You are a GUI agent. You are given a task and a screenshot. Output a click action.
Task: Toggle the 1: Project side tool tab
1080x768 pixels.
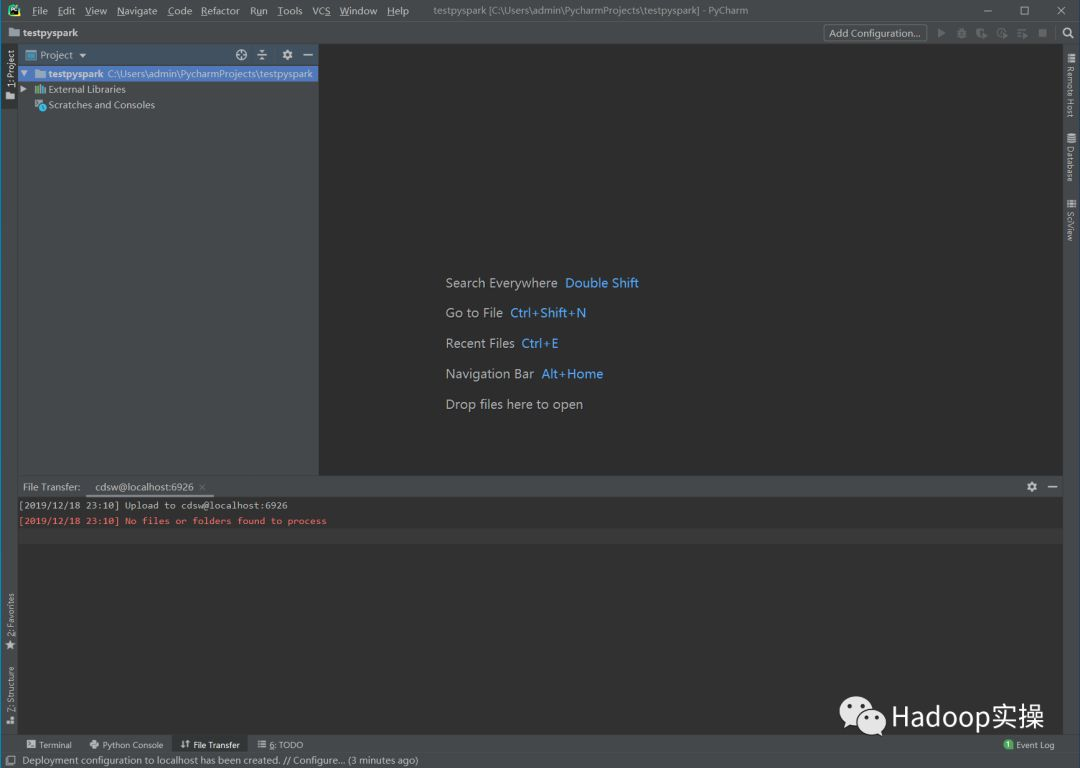10,74
